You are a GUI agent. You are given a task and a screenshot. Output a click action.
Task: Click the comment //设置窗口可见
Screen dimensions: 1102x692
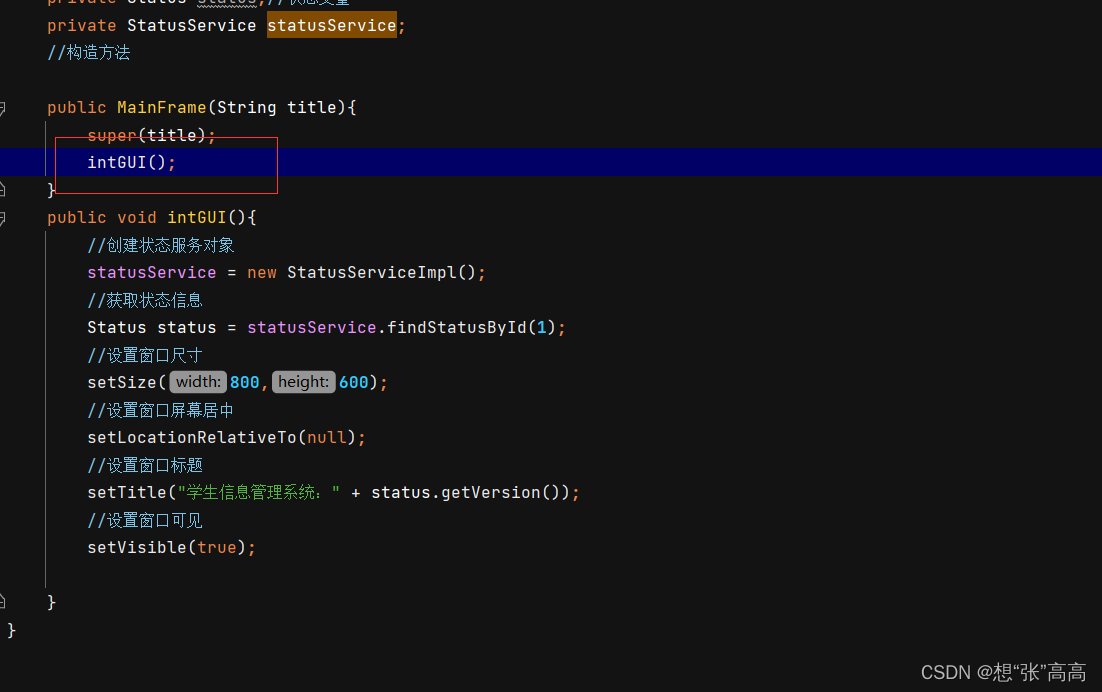coord(145,521)
